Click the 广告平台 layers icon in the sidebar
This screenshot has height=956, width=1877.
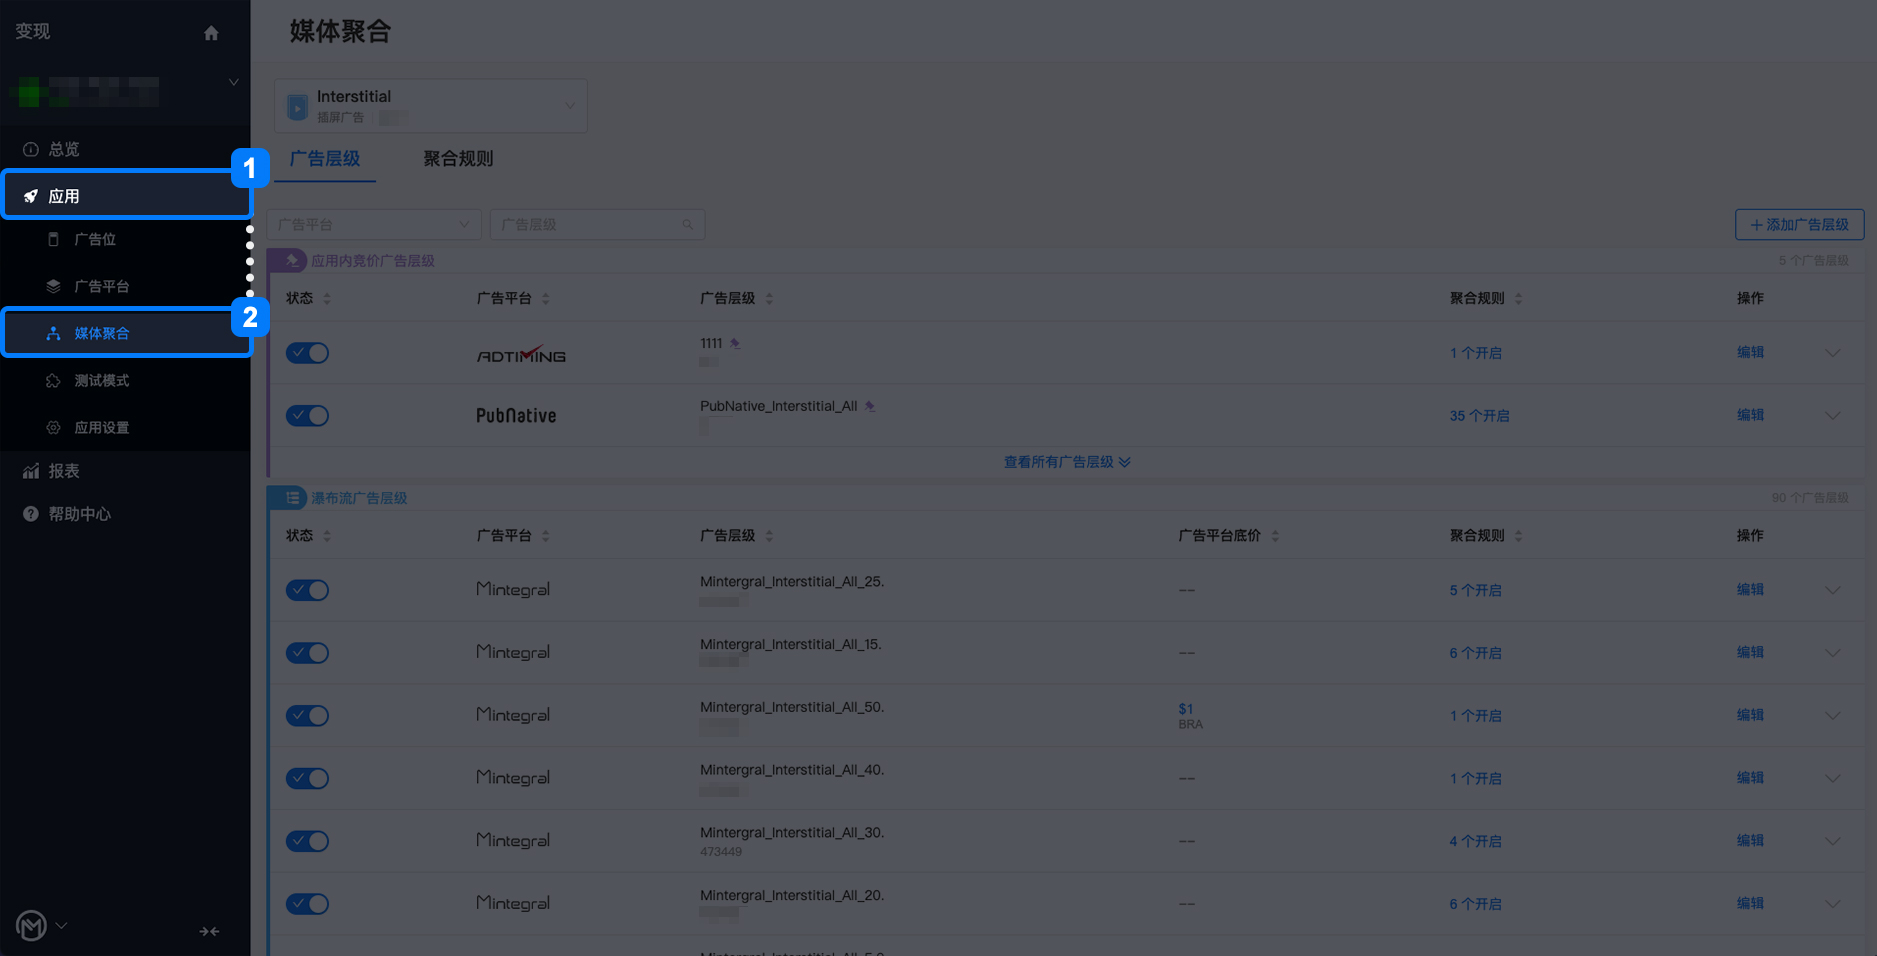pos(54,286)
